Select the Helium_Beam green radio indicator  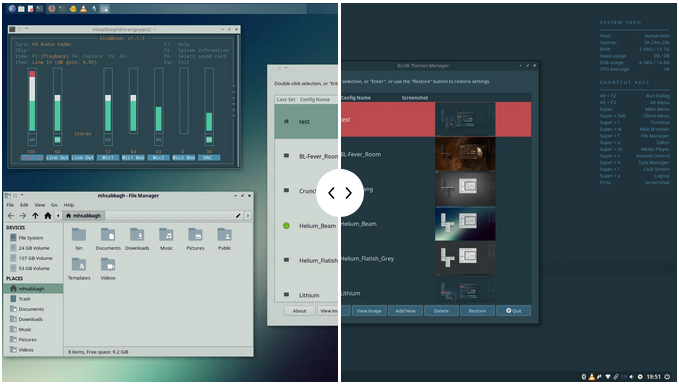(x=286, y=226)
